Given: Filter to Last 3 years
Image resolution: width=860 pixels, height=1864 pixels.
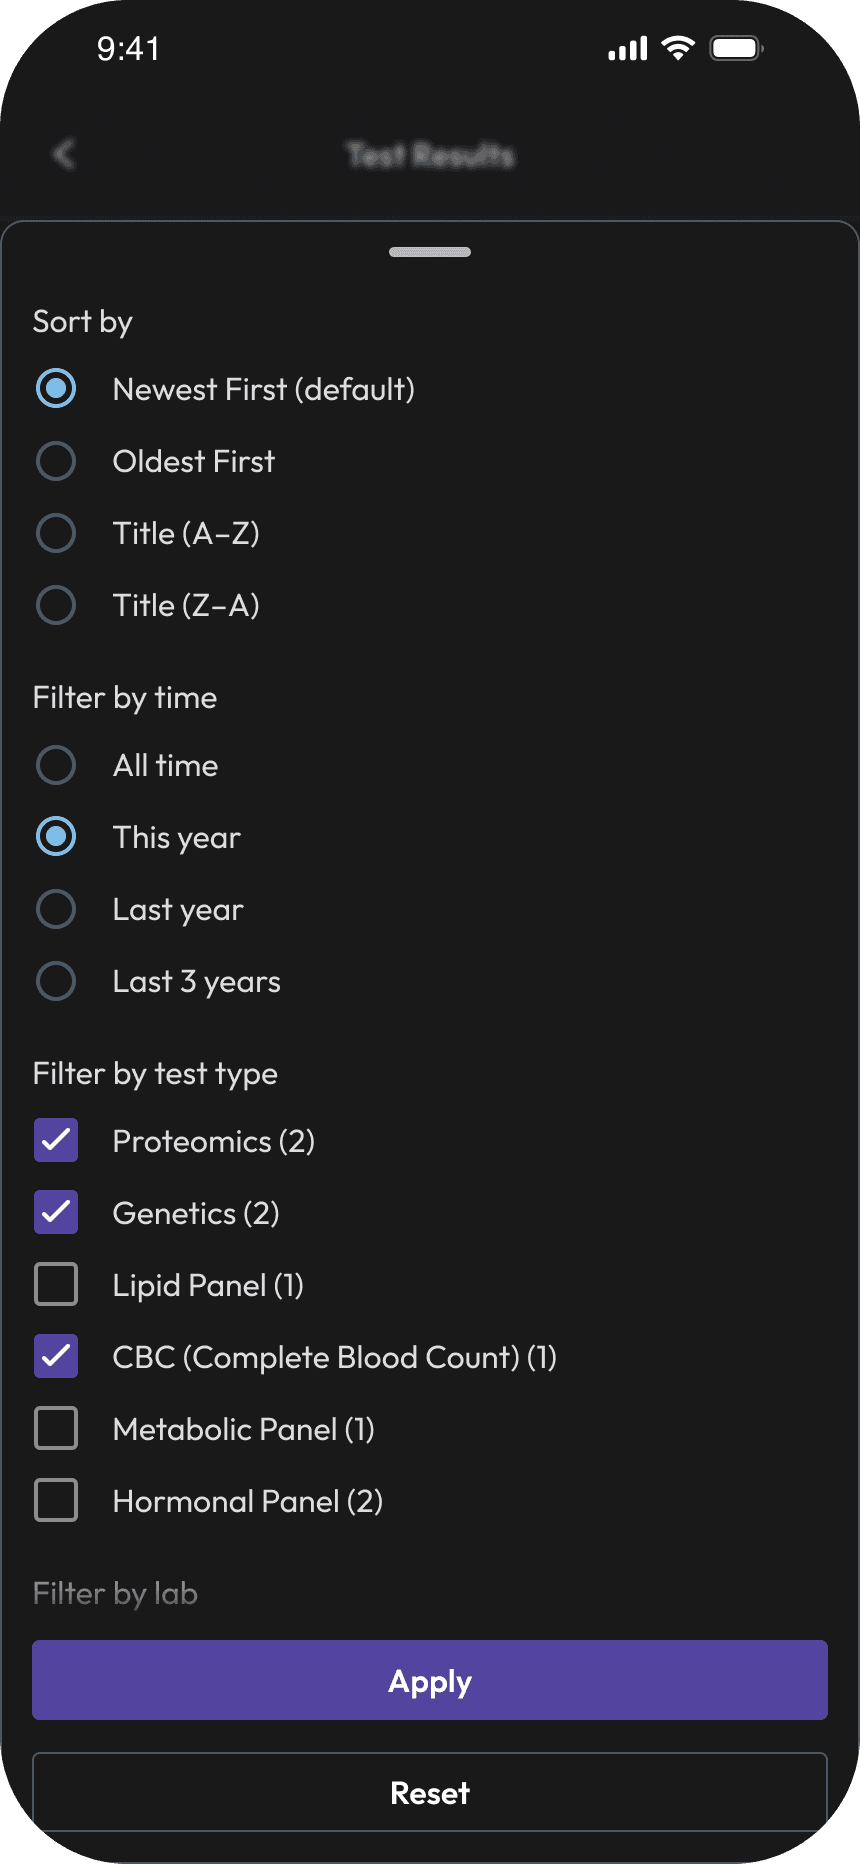Looking at the screenshot, I should [56, 981].
